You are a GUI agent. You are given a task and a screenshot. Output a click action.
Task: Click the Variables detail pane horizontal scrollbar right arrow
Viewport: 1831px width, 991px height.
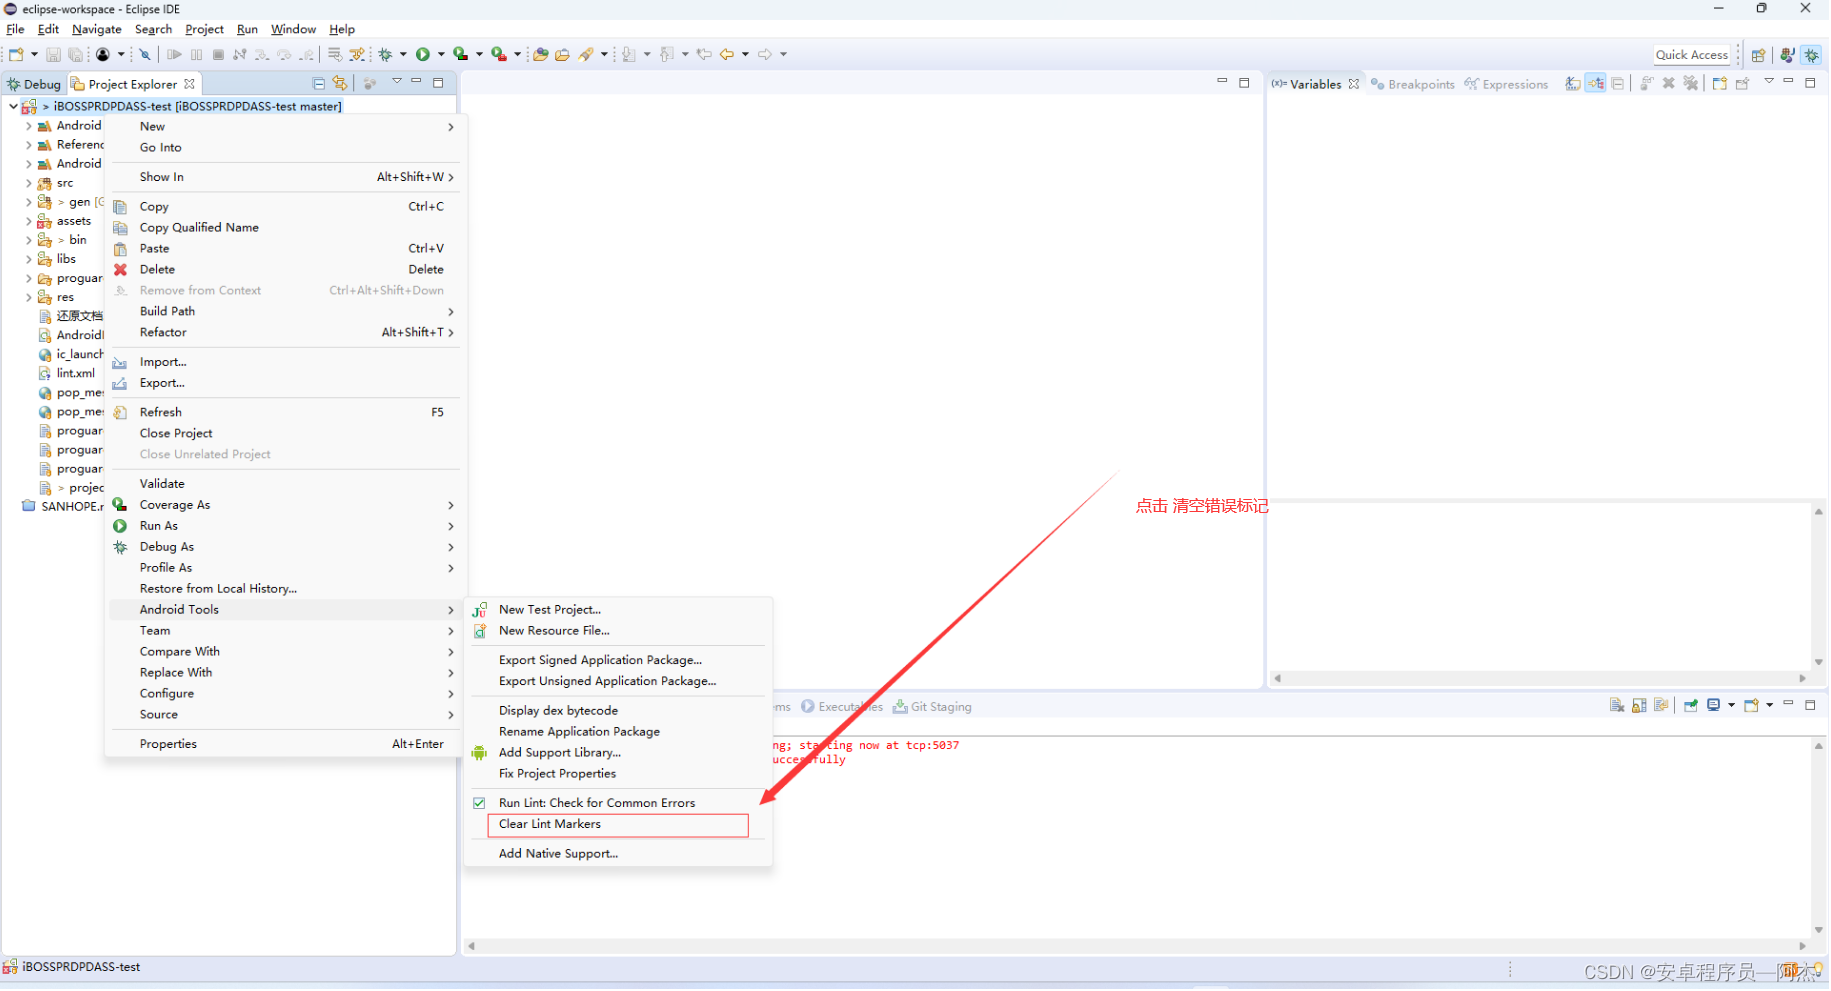(x=1803, y=679)
